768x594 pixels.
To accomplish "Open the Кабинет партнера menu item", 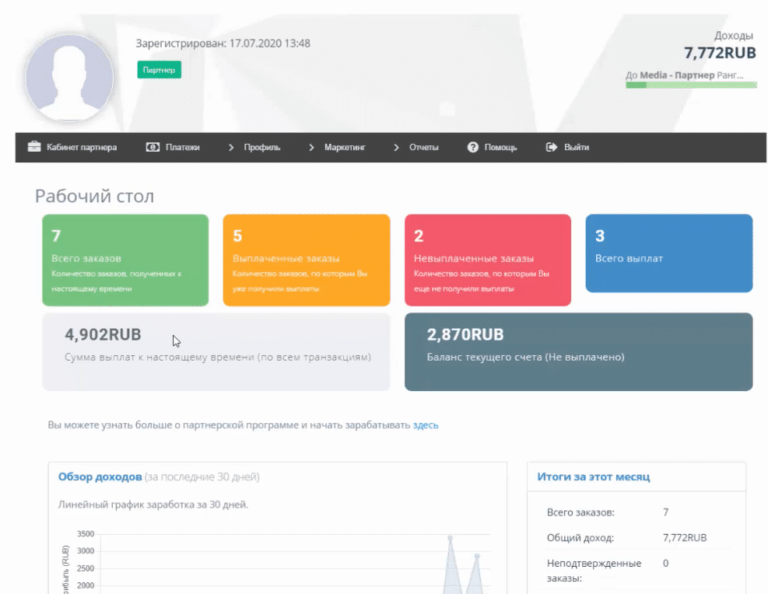I will pos(81,147).
